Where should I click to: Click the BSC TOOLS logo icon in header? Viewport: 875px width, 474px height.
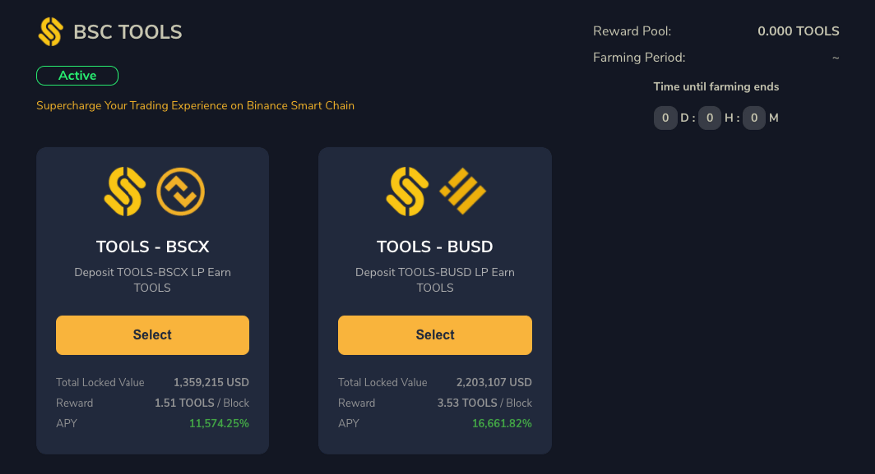point(50,31)
